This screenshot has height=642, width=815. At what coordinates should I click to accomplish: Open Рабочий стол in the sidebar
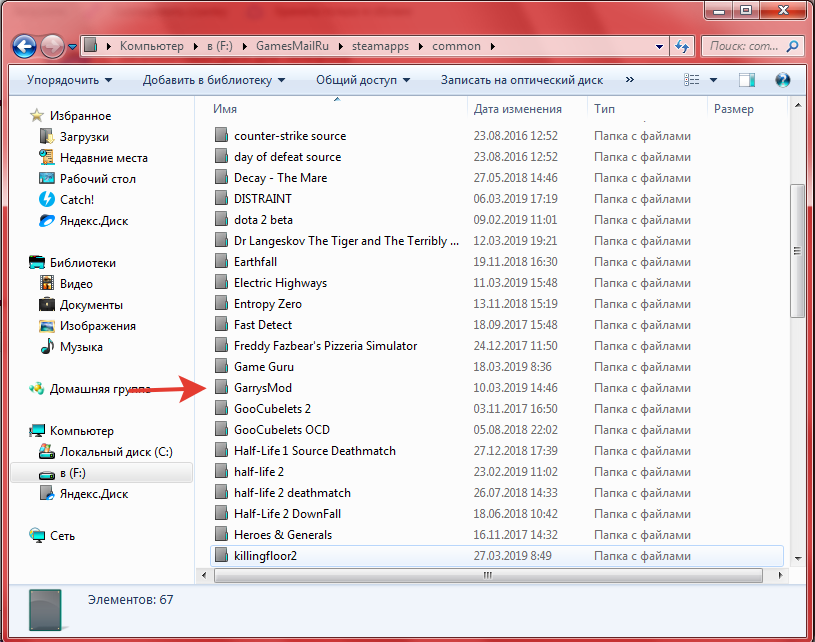(98, 179)
